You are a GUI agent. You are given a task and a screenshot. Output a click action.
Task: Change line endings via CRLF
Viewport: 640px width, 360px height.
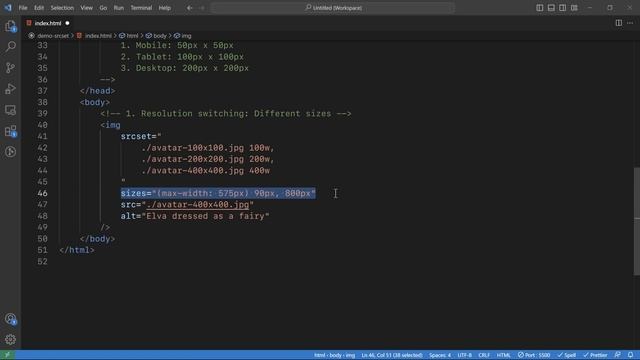tap(484, 355)
